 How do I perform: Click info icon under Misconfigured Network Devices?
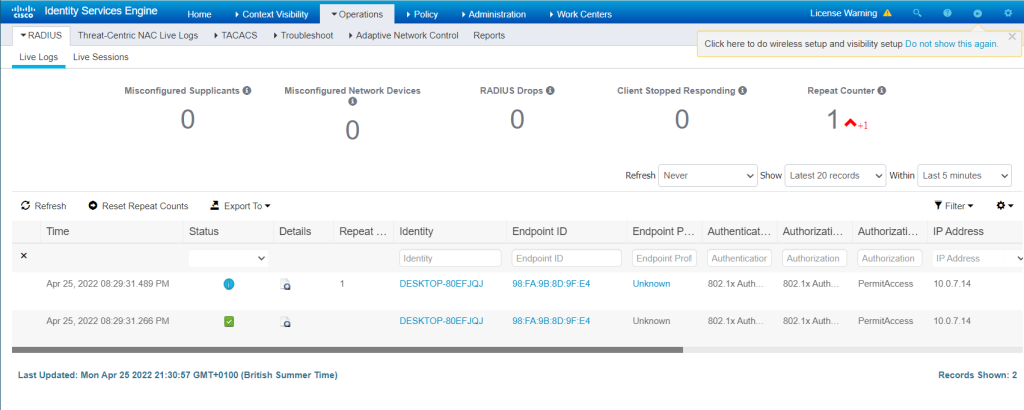pos(353,102)
